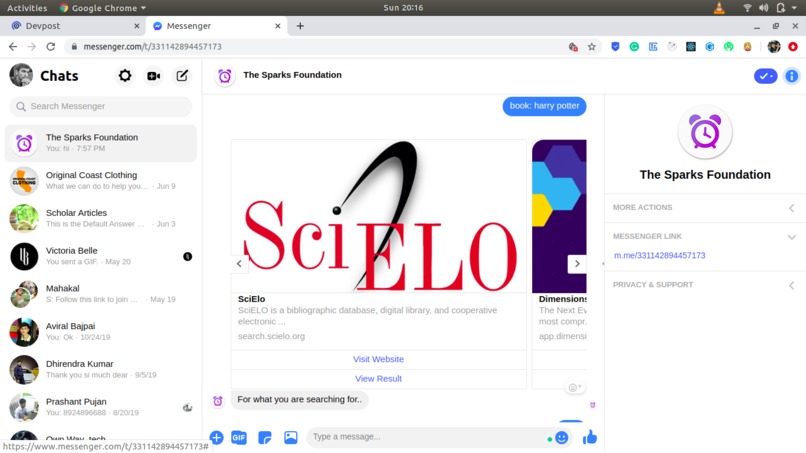This screenshot has width=806, height=453.
Task: Close the Messenger tab
Action: [x=278, y=26]
